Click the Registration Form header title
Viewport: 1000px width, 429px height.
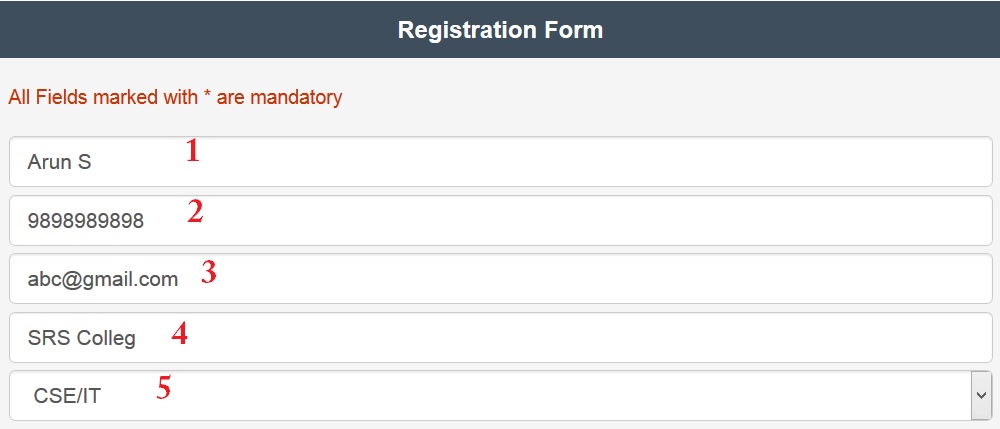click(x=500, y=29)
